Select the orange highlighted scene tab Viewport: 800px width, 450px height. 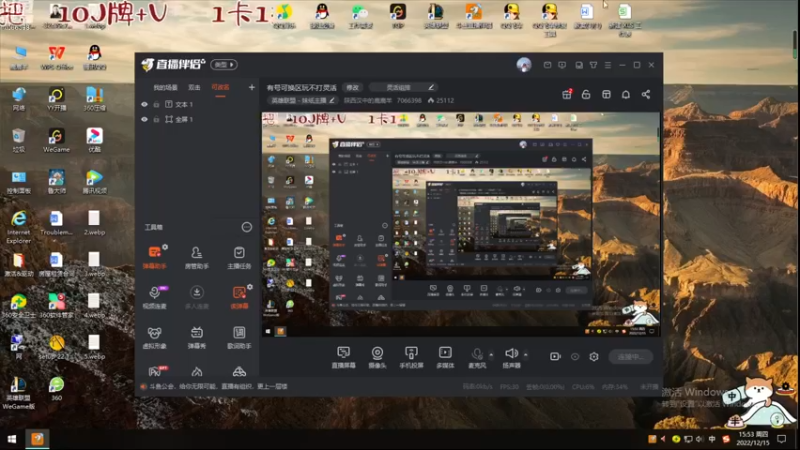(x=220, y=88)
